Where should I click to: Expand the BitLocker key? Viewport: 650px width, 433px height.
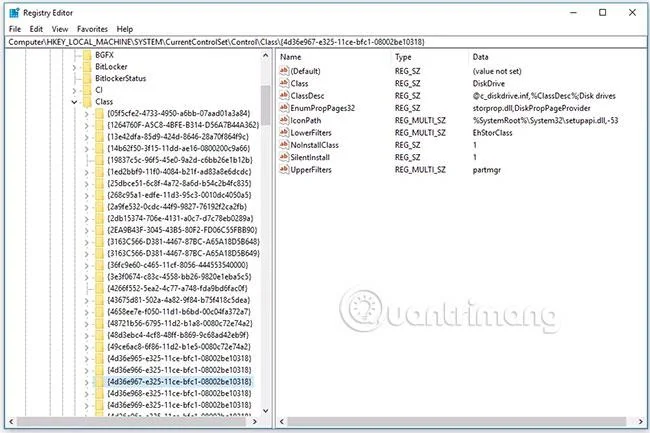pos(74,67)
